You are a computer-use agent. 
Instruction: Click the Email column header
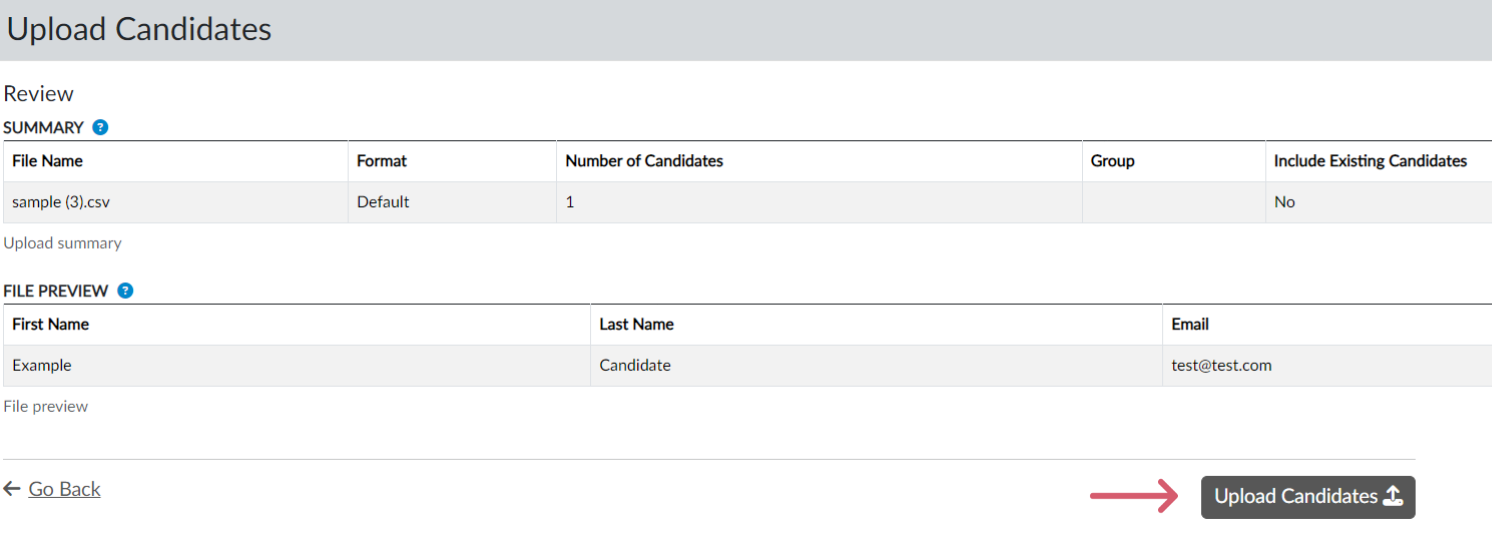tap(1190, 324)
